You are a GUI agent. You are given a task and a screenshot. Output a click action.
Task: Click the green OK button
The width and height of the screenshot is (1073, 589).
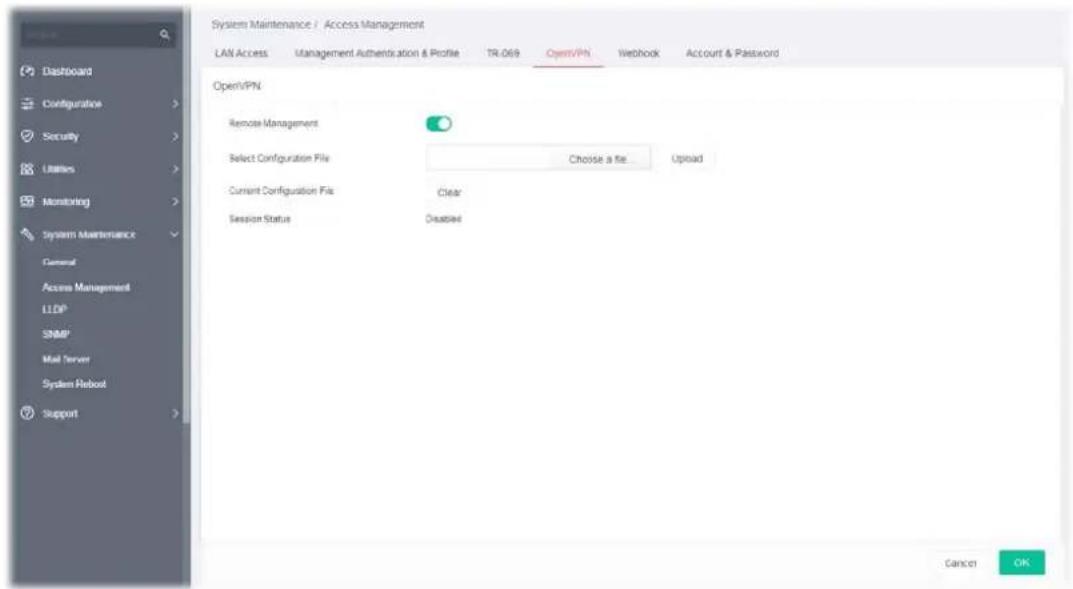click(x=1022, y=562)
